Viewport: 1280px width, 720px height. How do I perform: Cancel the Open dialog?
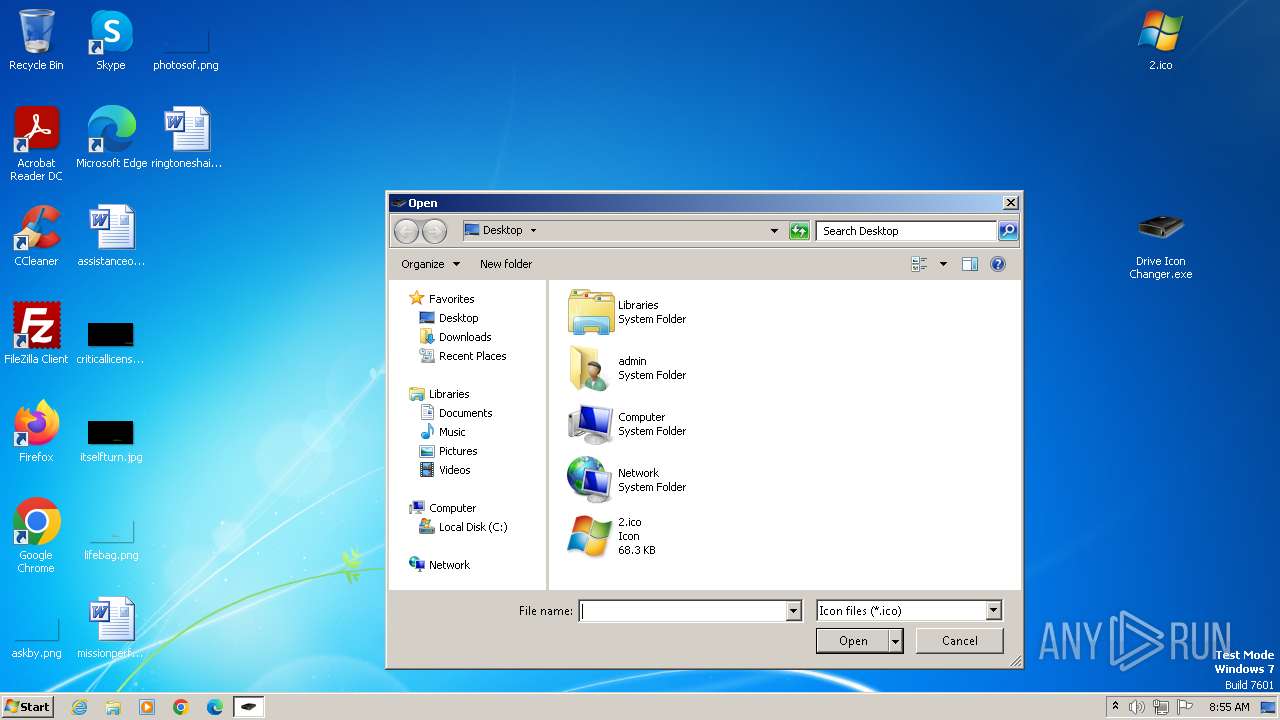[960, 641]
